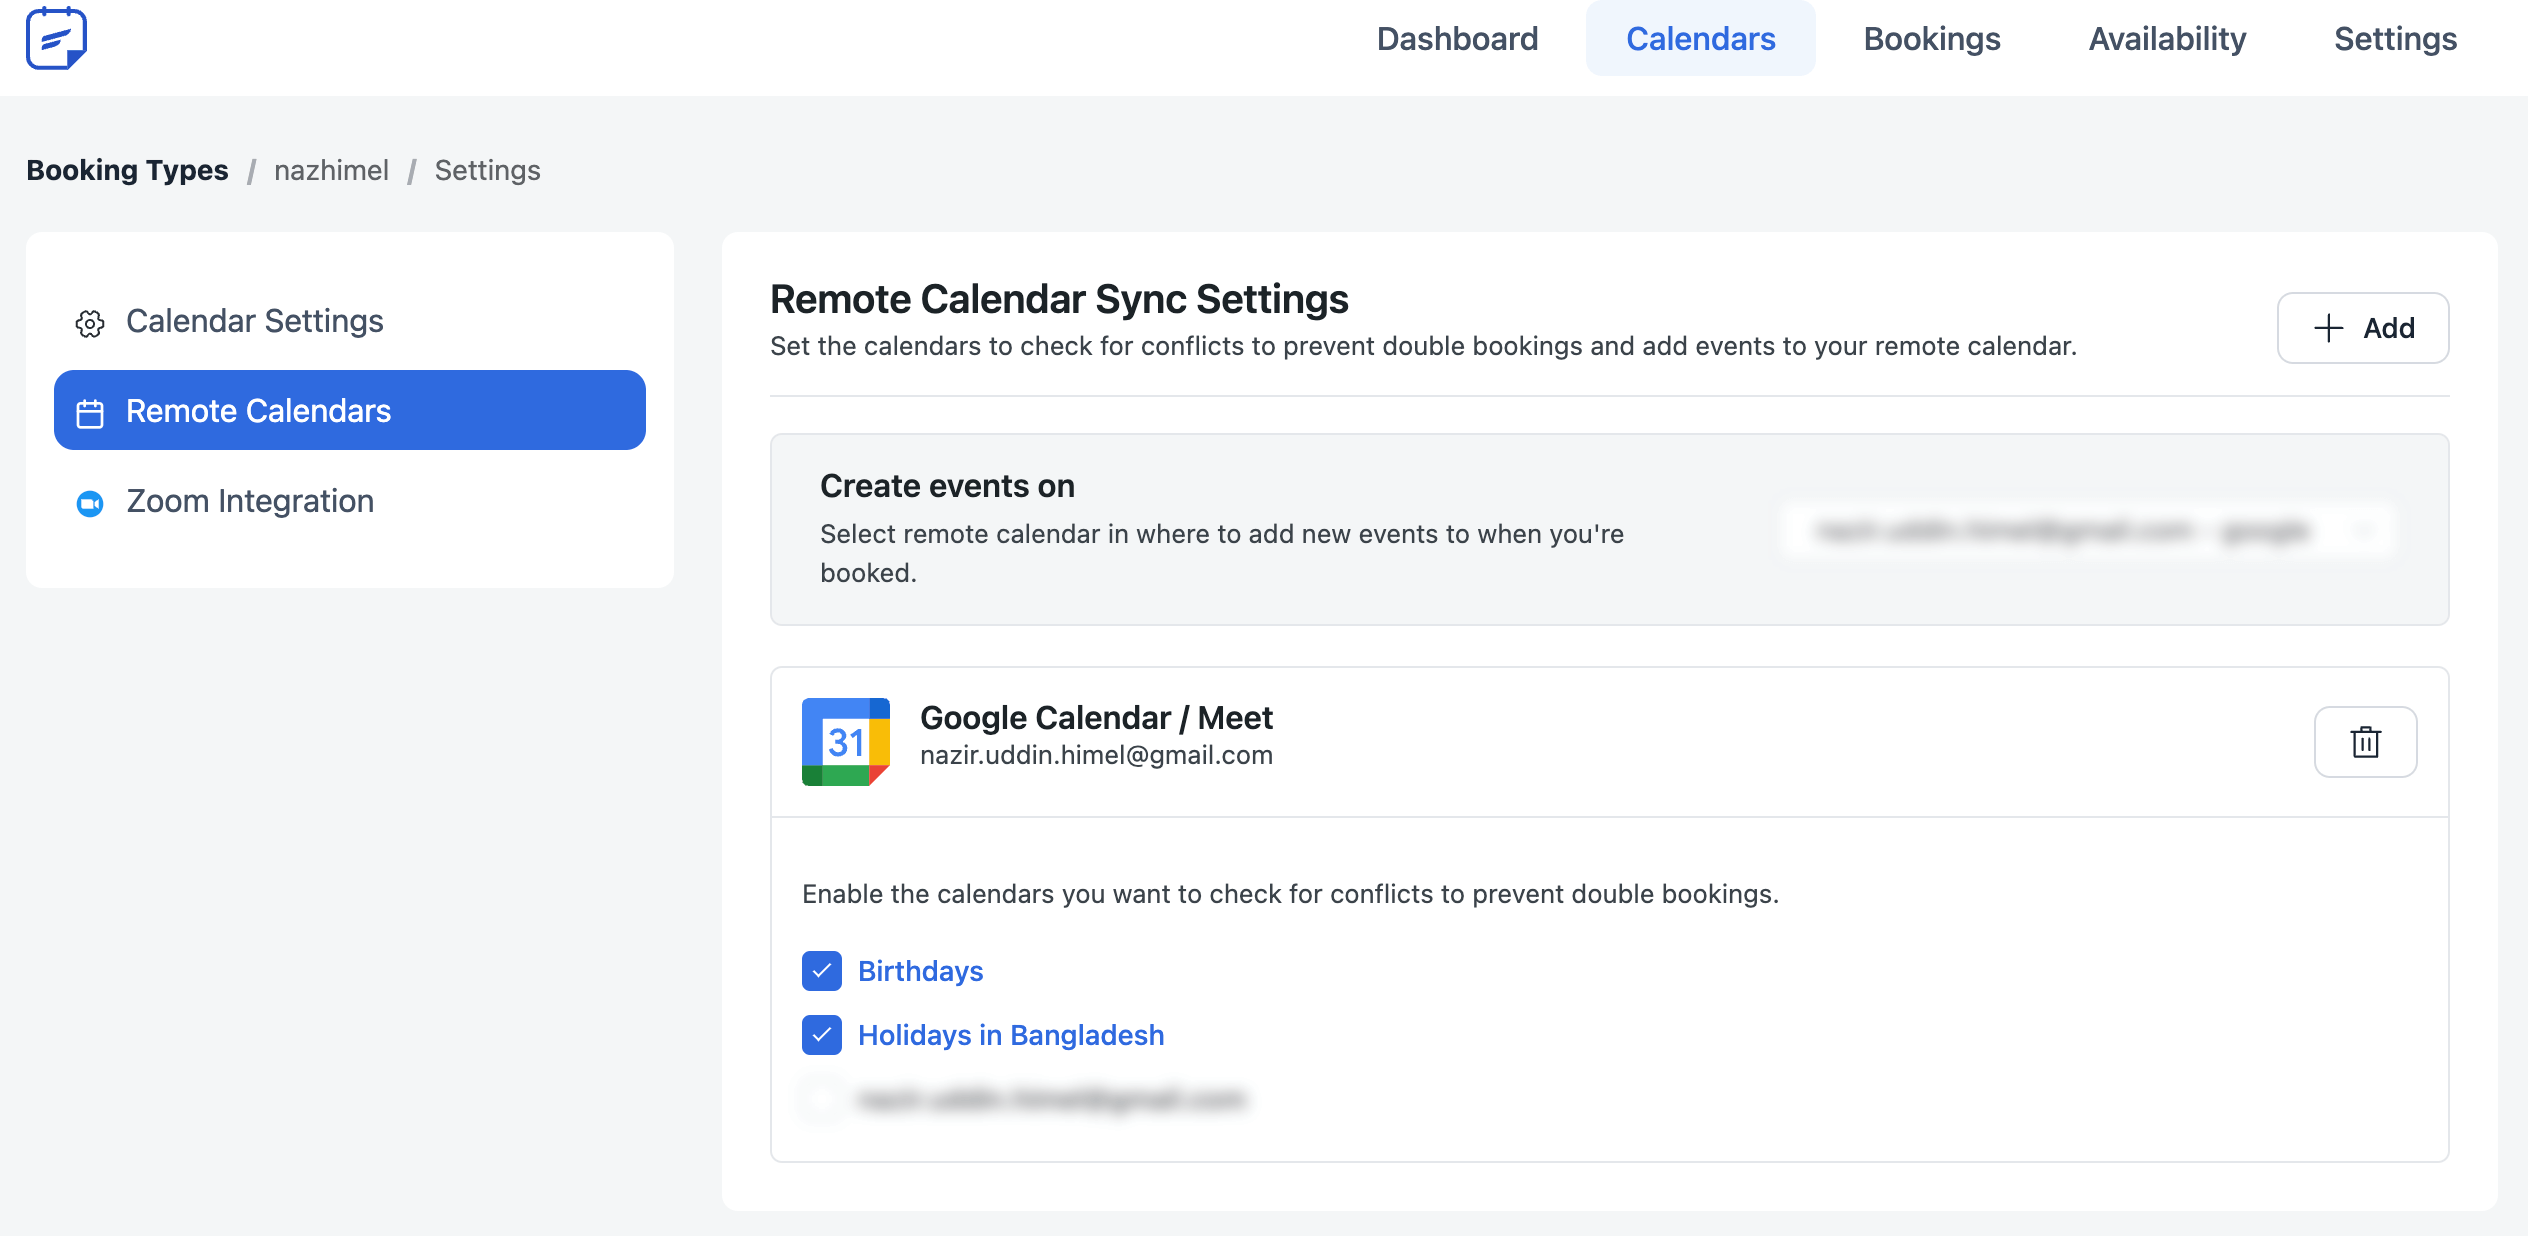Click the Holidays in Bangladesh label

click(1011, 1035)
